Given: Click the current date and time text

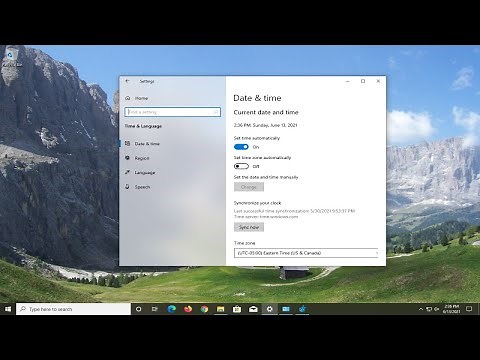Looking at the screenshot, I should click(x=265, y=125).
